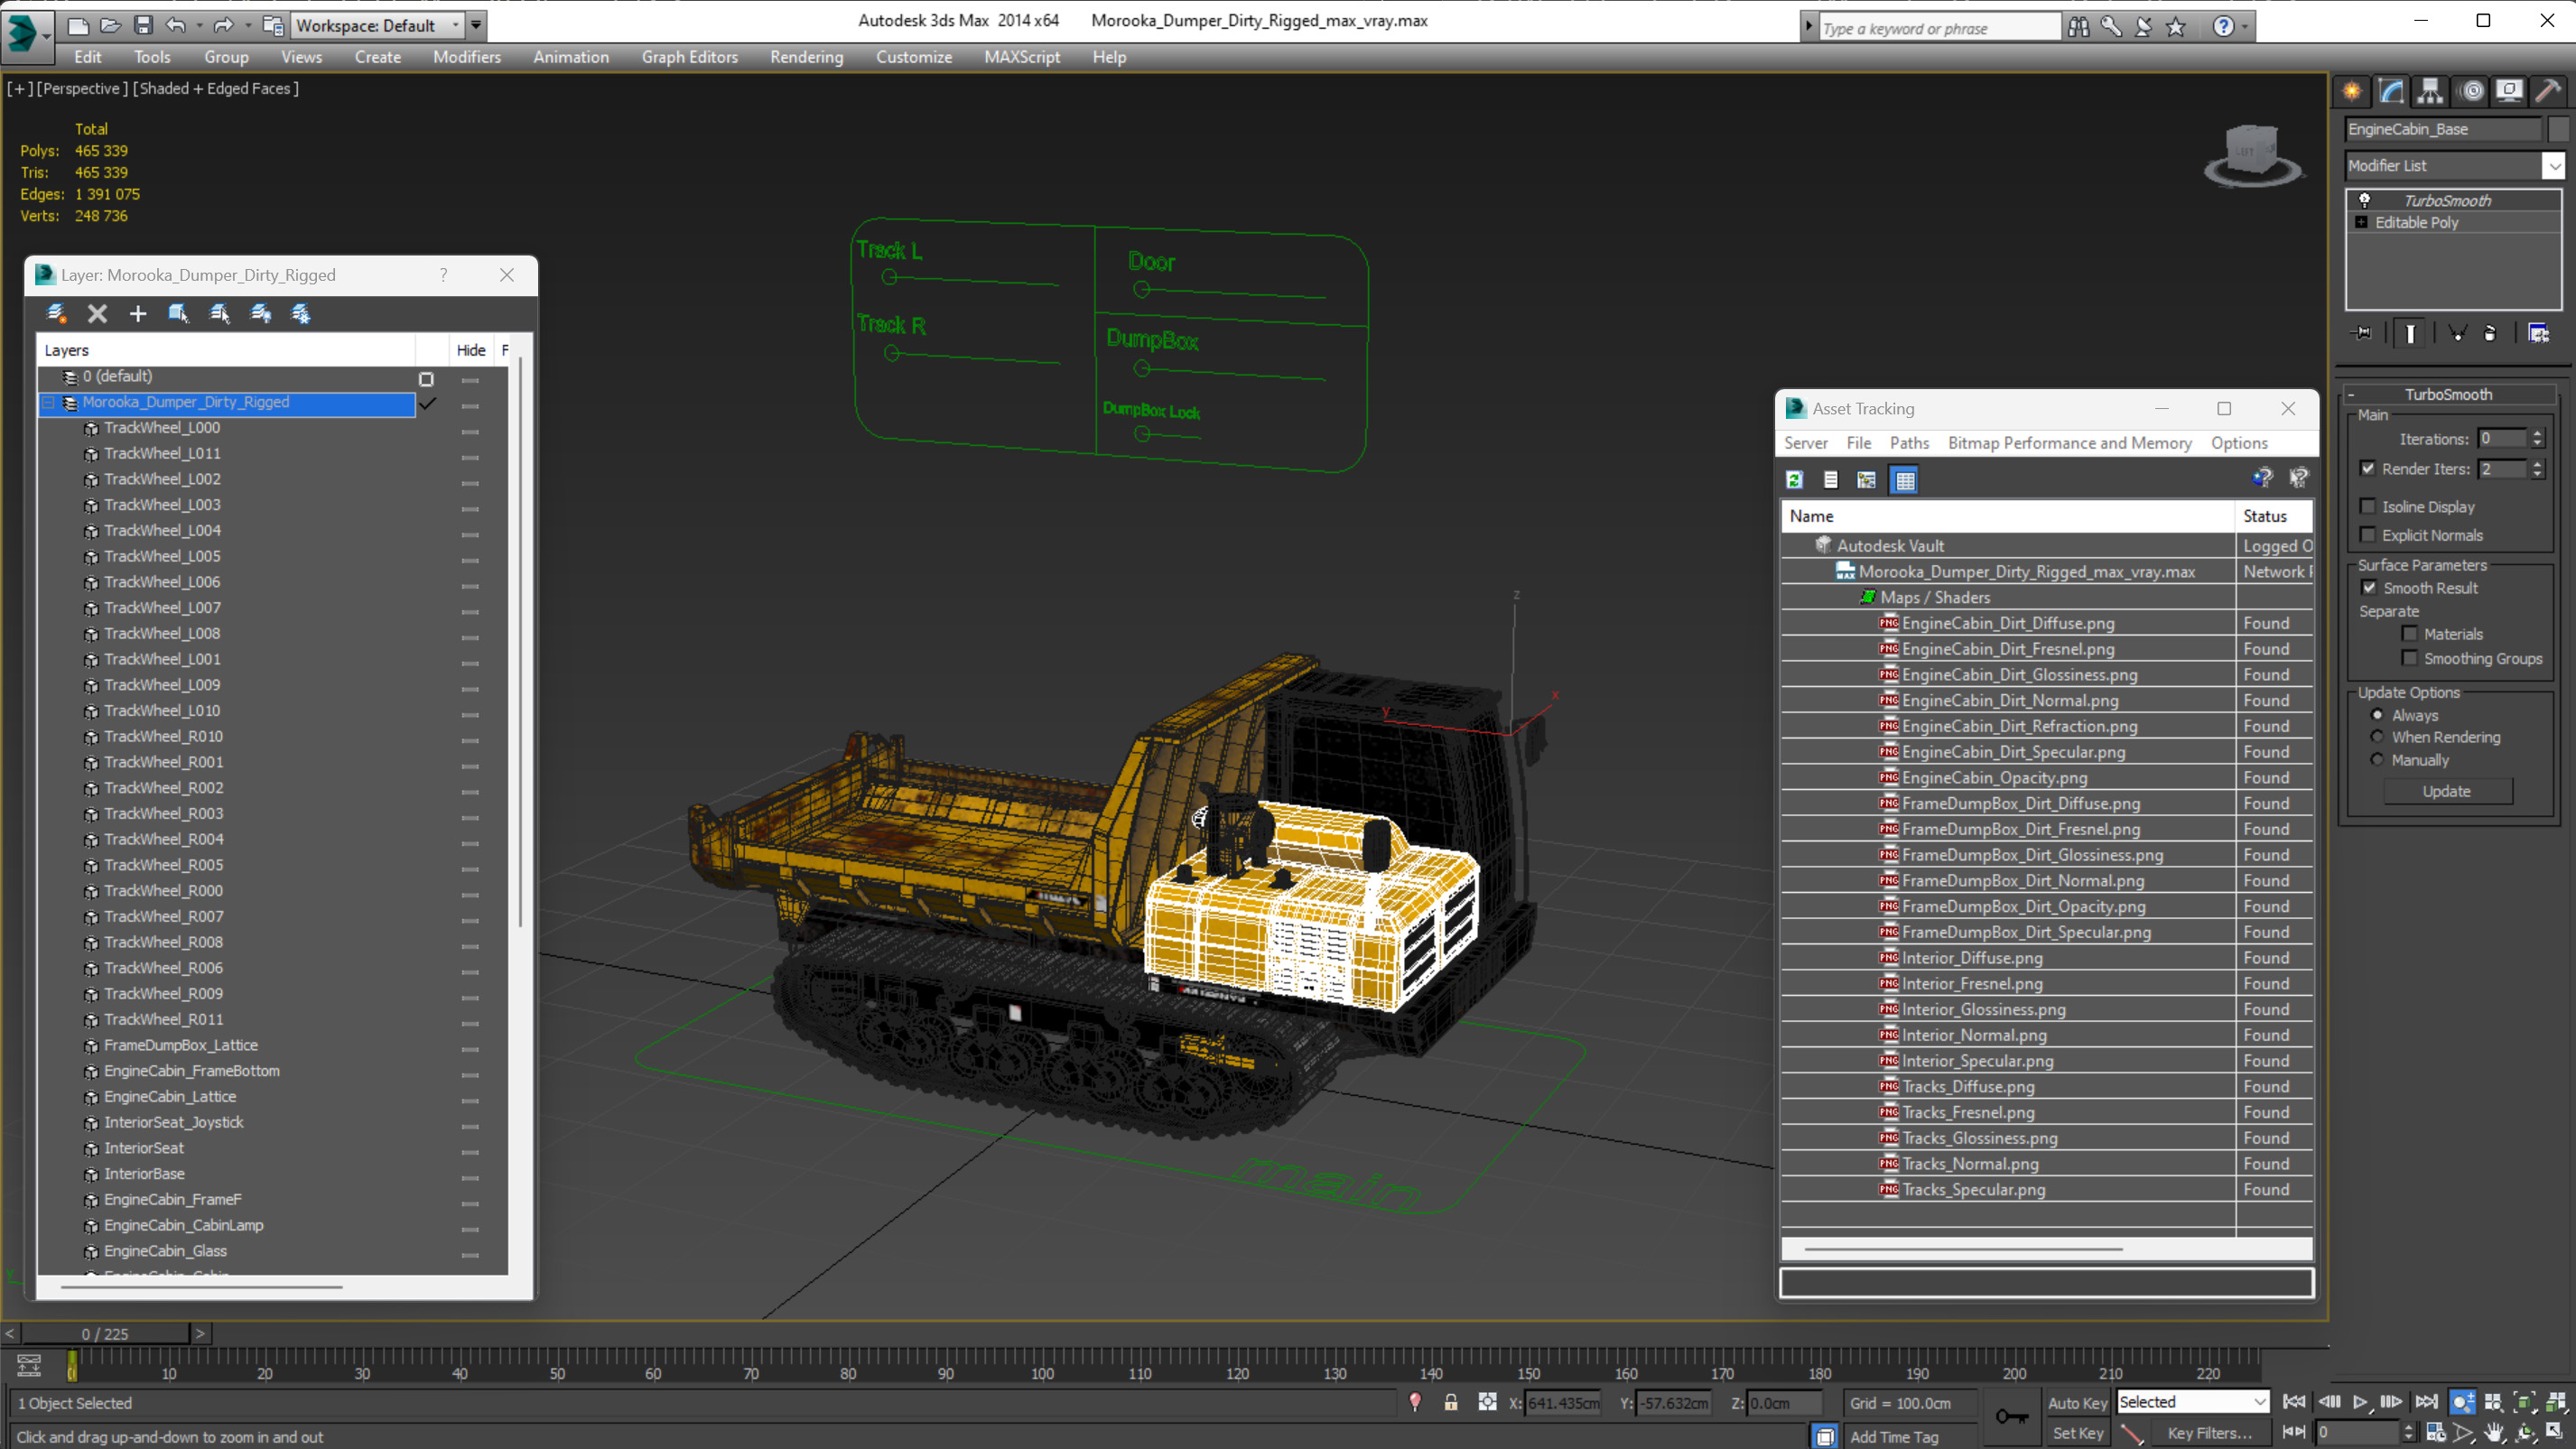Open the Workspace Default dropdown
The image size is (2576, 1449).
click(x=456, y=25)
